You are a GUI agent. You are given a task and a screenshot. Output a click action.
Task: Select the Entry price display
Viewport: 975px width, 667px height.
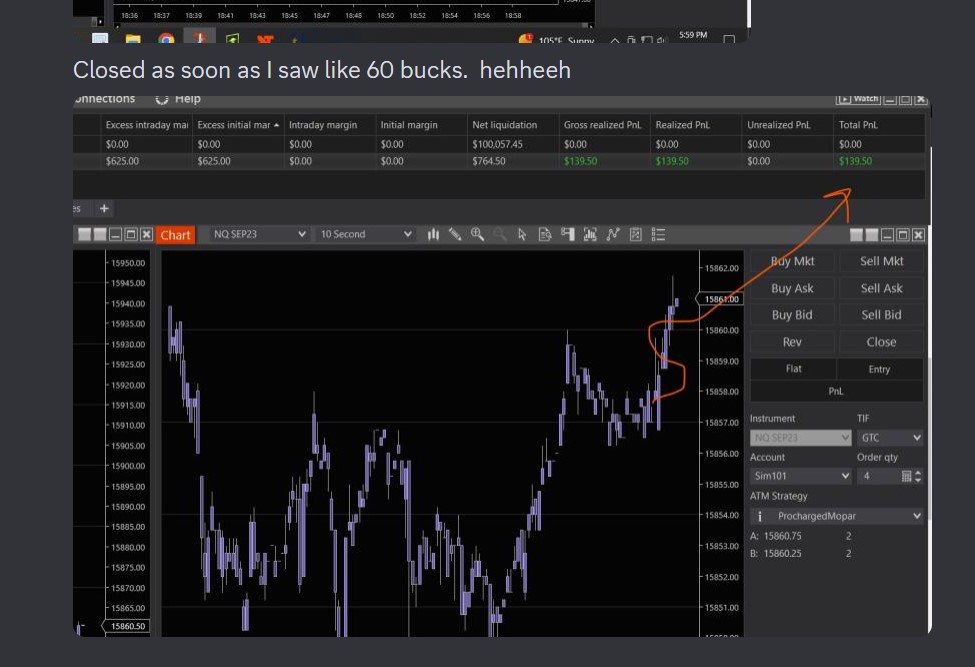(880, 369)
